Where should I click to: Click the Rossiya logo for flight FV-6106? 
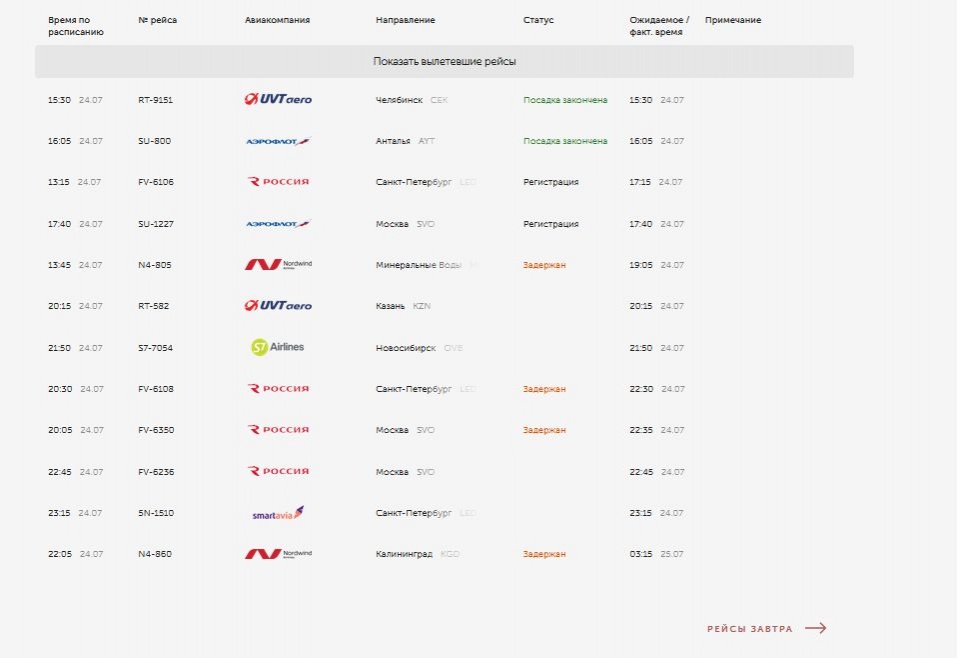click(x=278, y=181)
